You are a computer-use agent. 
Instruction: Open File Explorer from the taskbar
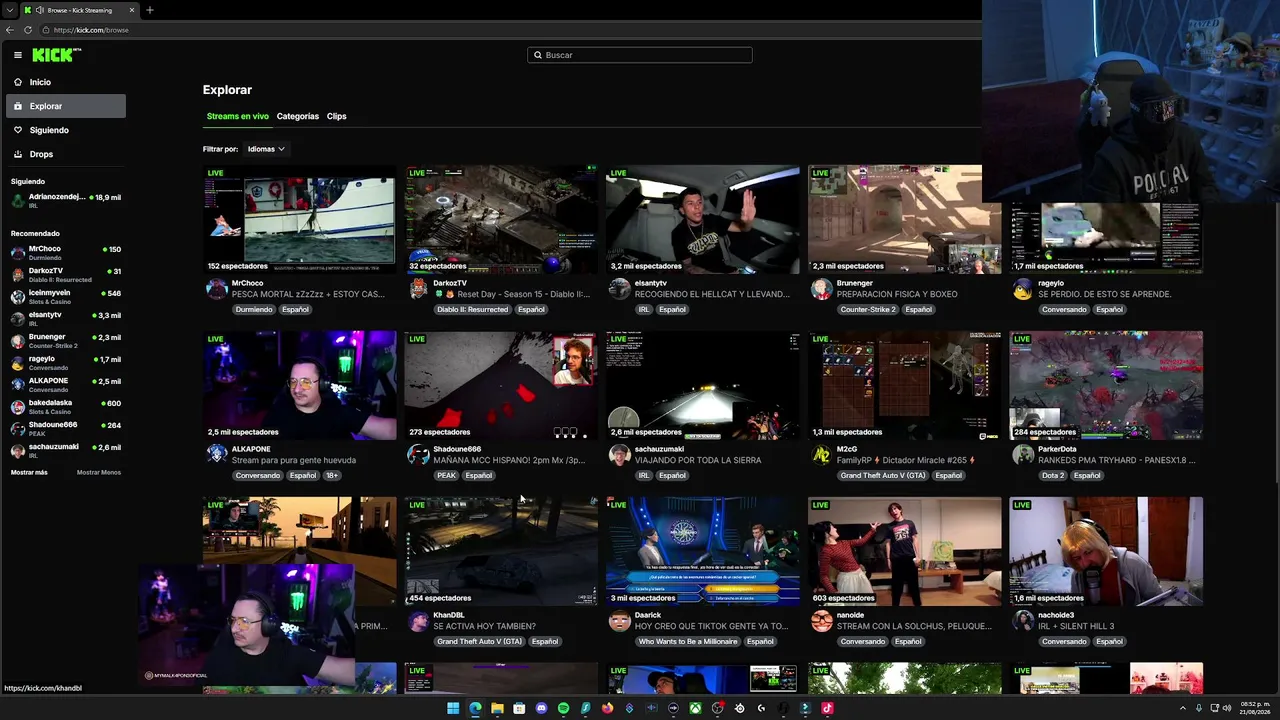[x=497, y=708]
